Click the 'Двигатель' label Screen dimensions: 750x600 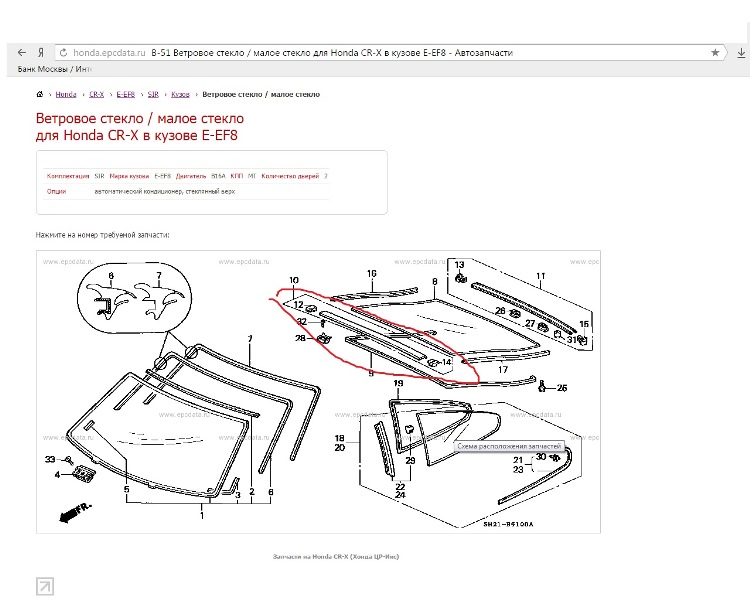coord(191,176)
